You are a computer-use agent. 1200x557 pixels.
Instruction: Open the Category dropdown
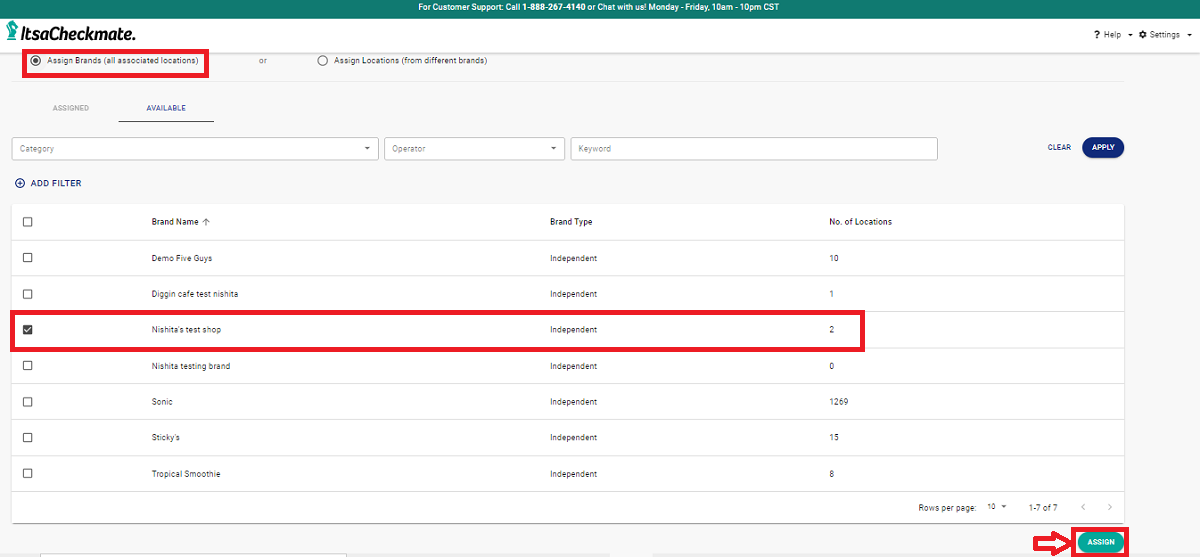point(195,149)
